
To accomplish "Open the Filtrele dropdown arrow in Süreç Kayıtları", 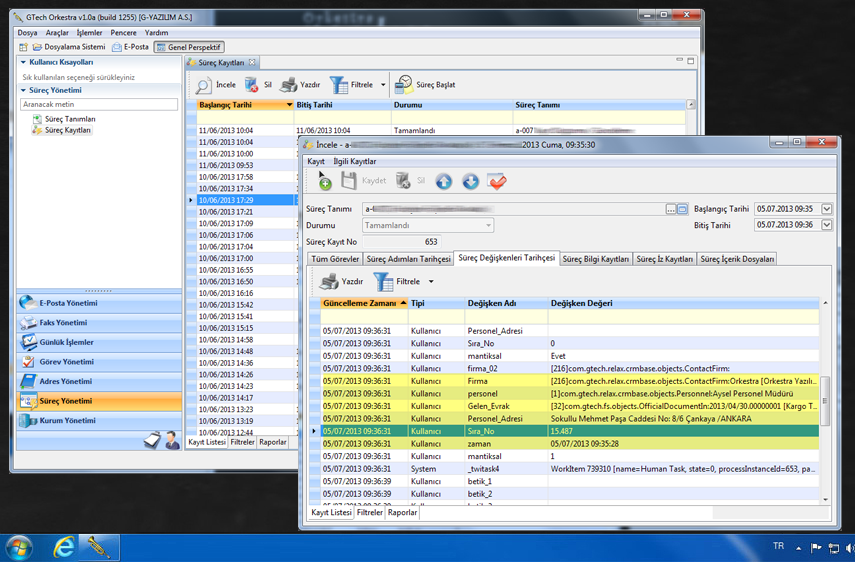I will click(x=383, y=86).
